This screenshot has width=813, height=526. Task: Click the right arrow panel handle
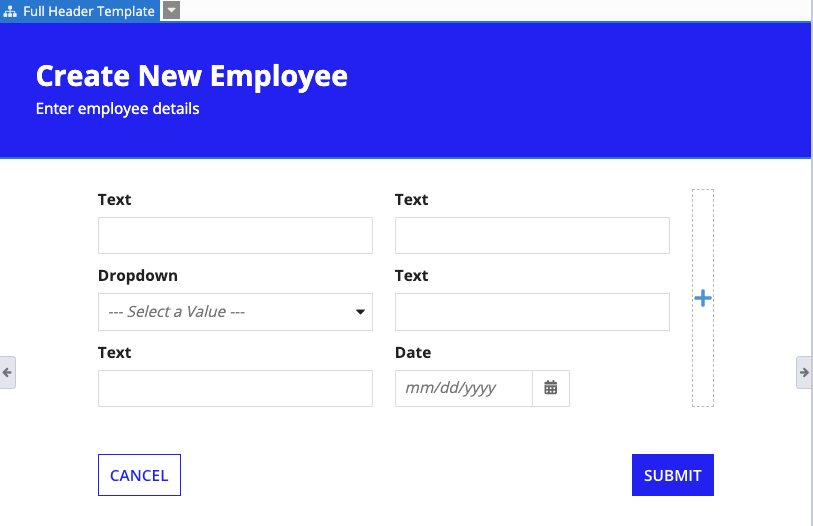point(804,372)
